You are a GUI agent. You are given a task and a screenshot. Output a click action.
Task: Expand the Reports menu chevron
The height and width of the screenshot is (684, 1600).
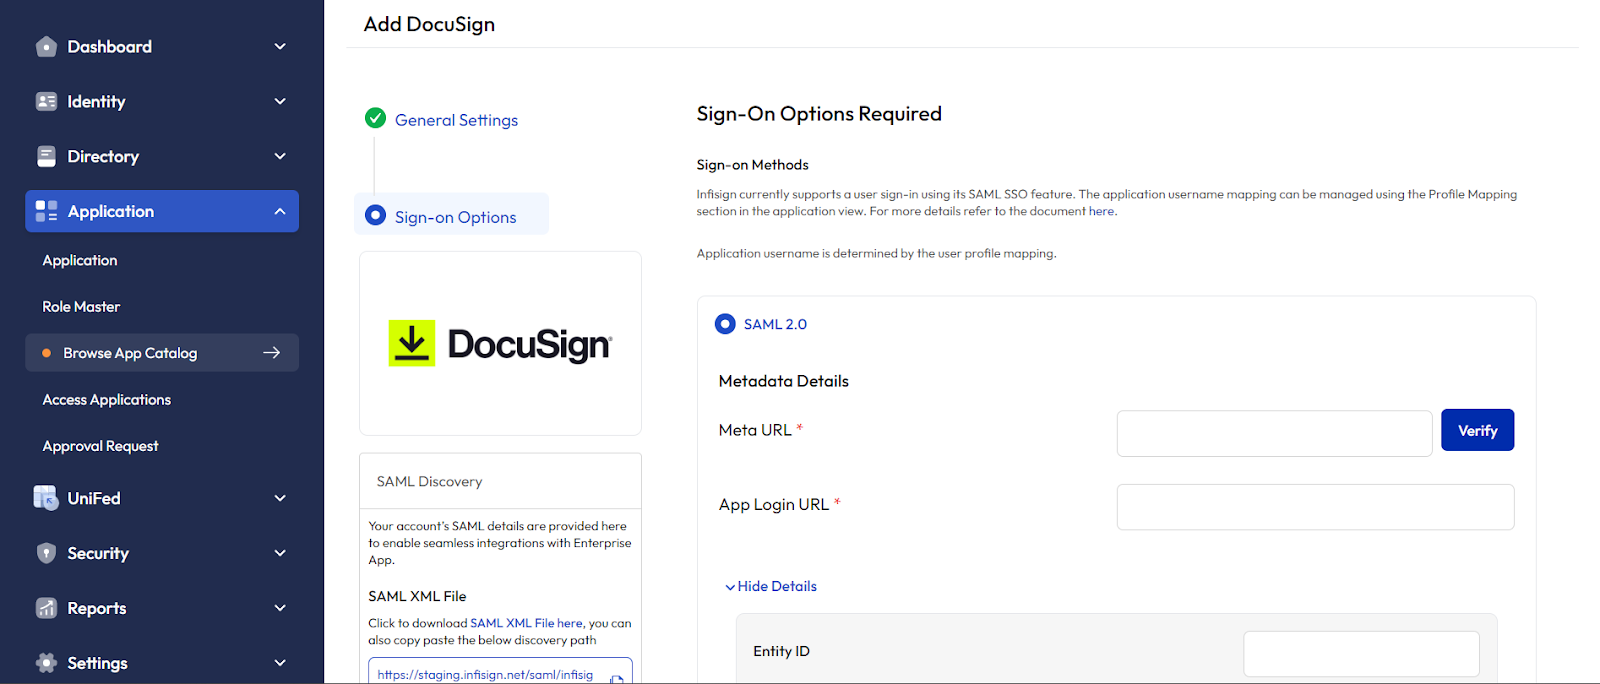point(280,608)
